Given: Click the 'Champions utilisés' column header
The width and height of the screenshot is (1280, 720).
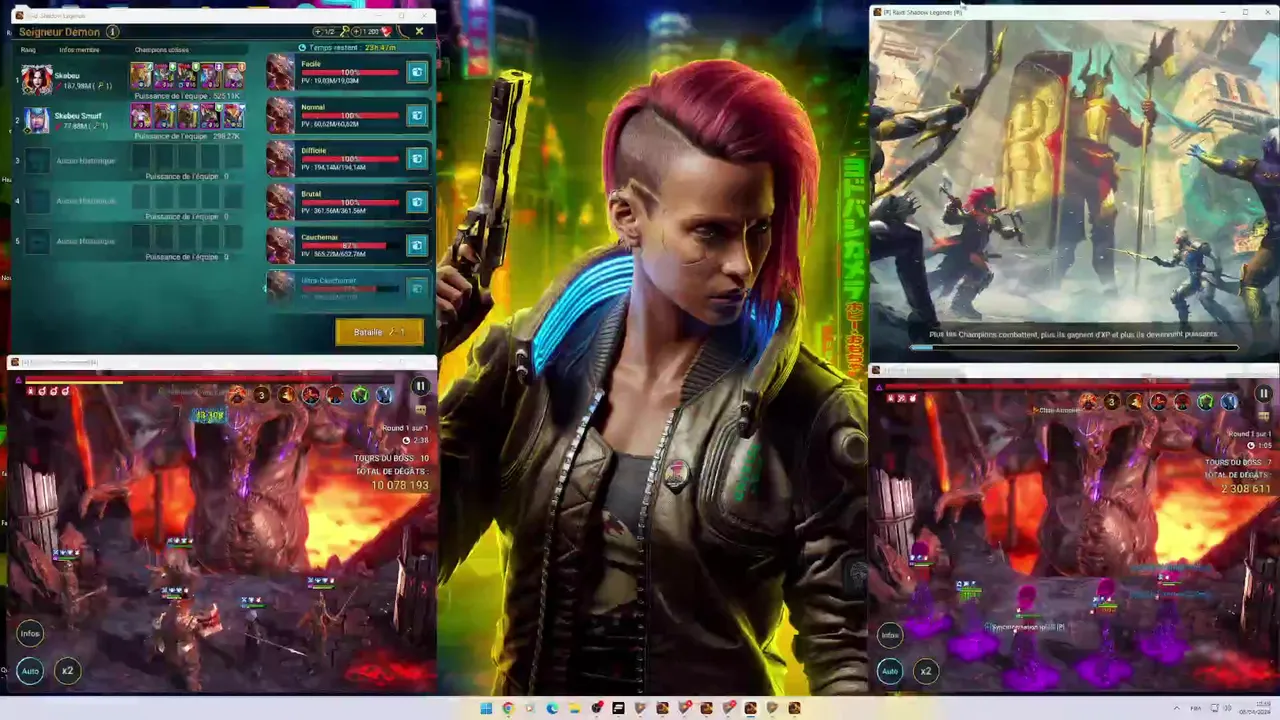Looking at the screenshot, I should coord(161,50).
